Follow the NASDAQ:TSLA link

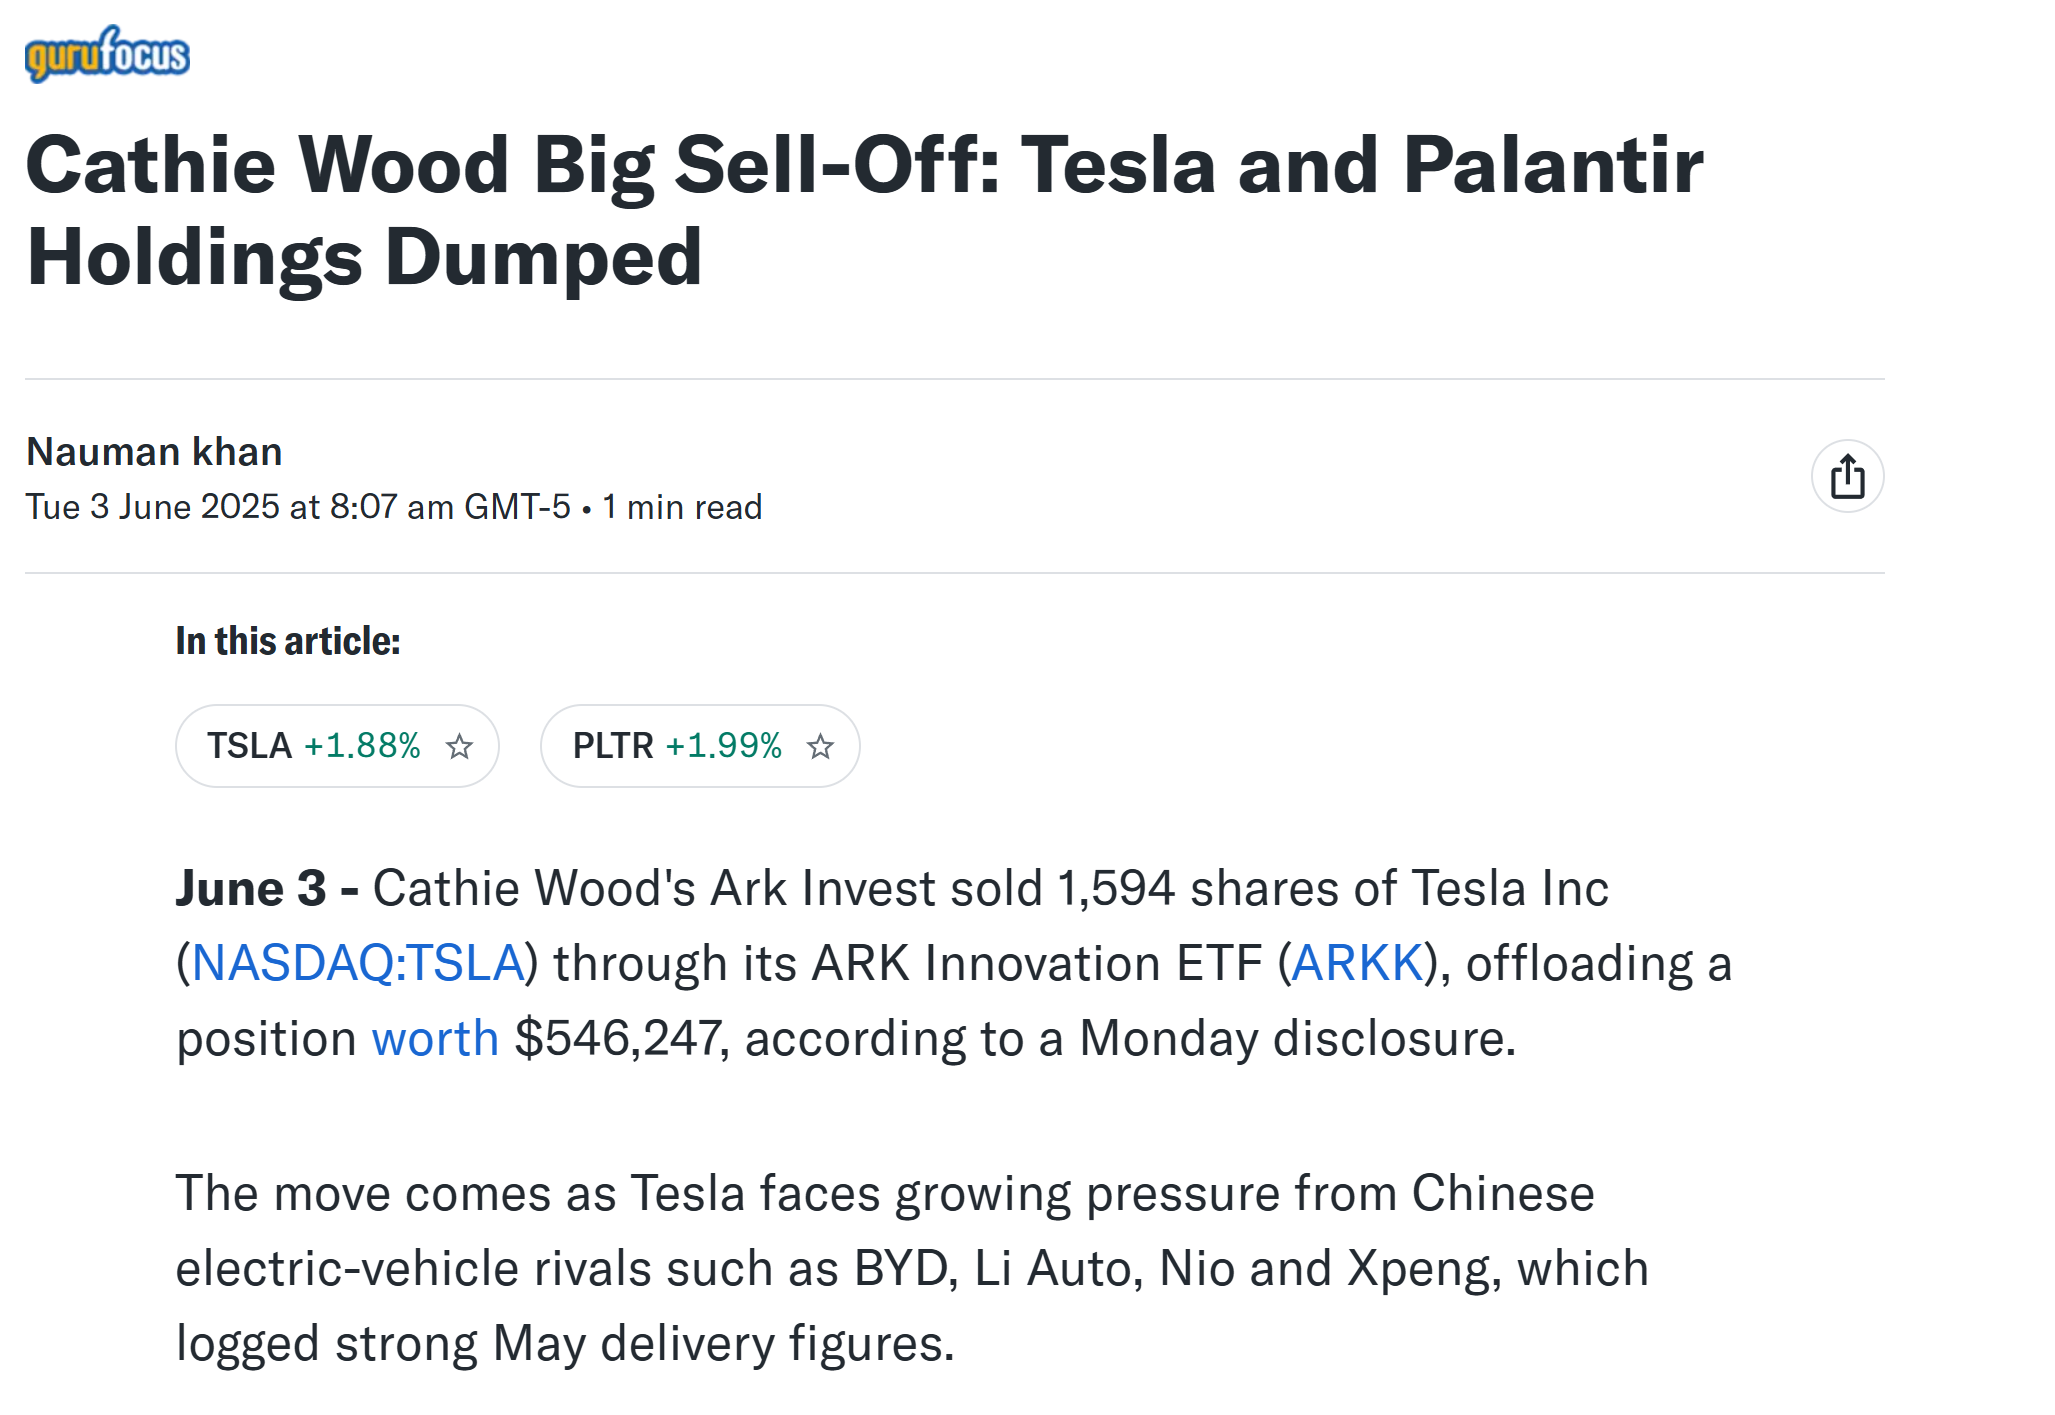358,963
